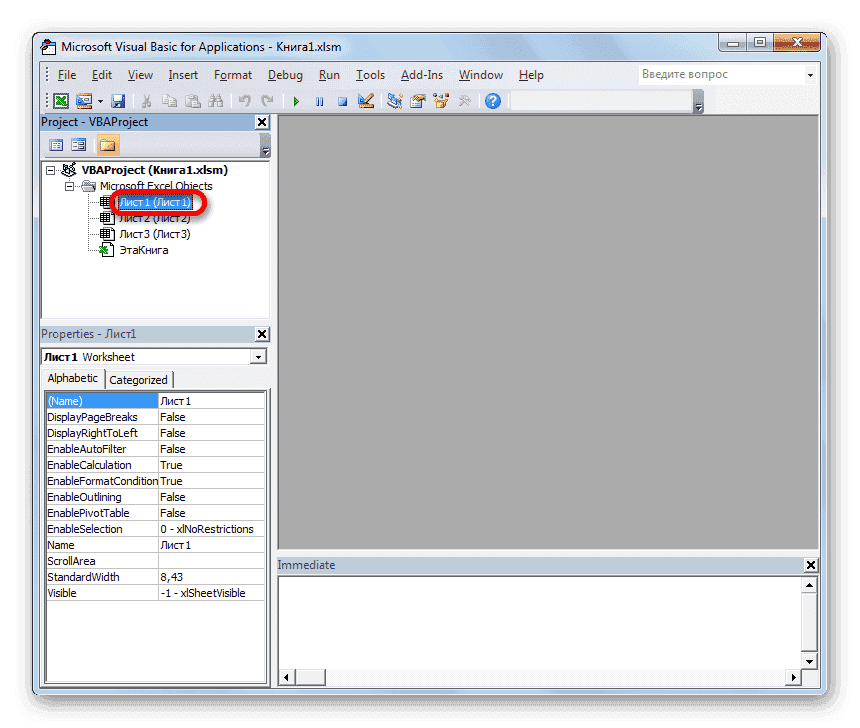The image size is (860, 728).
Task: Collapse the VBAProject tree node
Action: point(51,169)
